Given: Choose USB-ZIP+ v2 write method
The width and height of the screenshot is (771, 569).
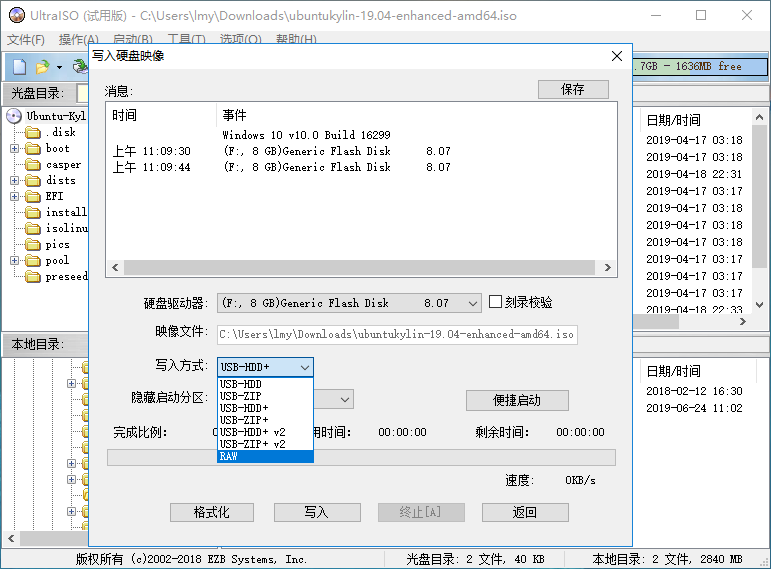Looking at the screenshot, I should (x=265, y=444).
